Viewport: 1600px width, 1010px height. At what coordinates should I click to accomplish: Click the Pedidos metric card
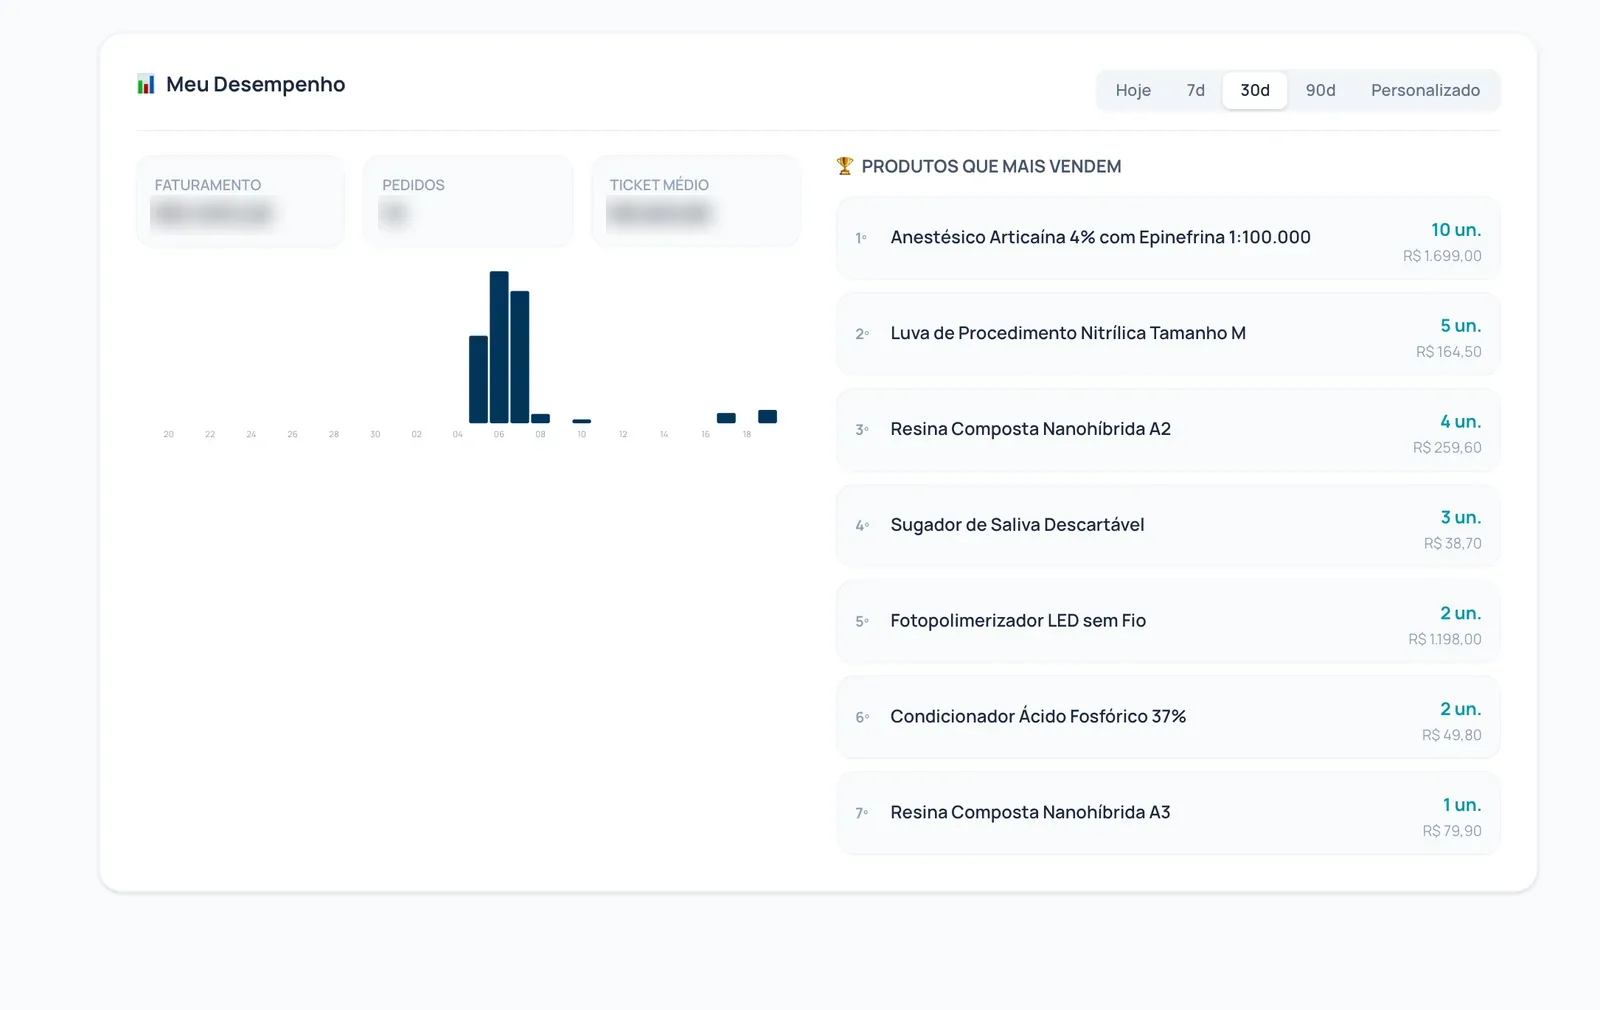pyautogui.click(x=468, y=201)
